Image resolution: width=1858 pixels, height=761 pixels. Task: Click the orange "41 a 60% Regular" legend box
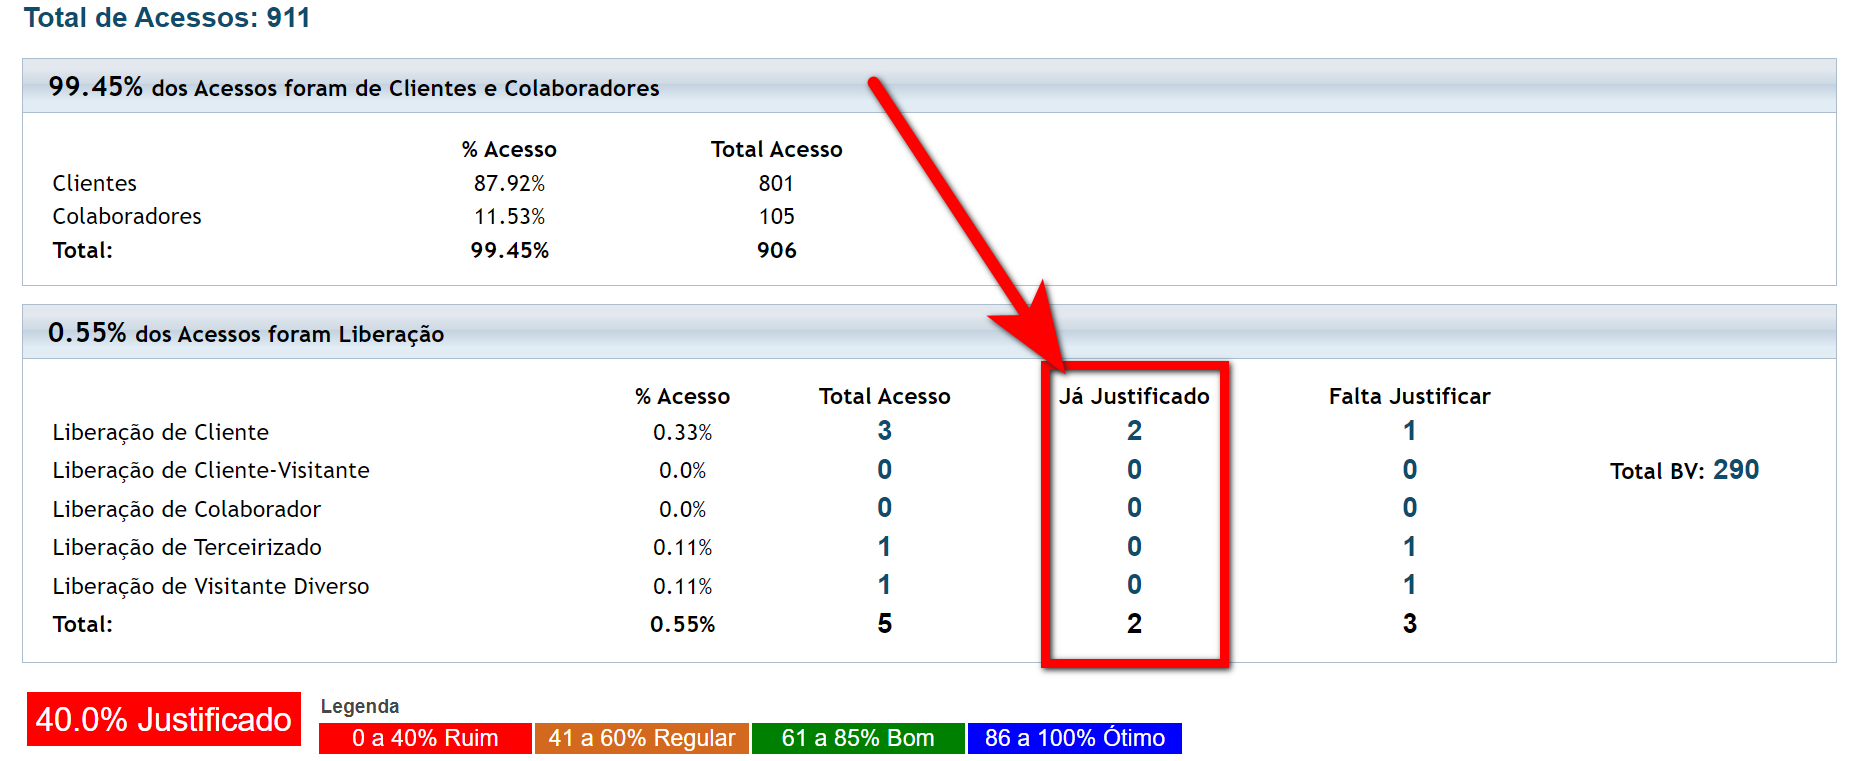(x=641, y=738)
